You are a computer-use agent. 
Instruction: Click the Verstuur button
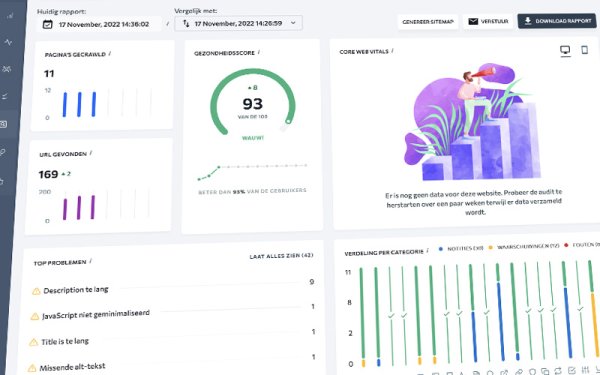(x=488, y=21)
